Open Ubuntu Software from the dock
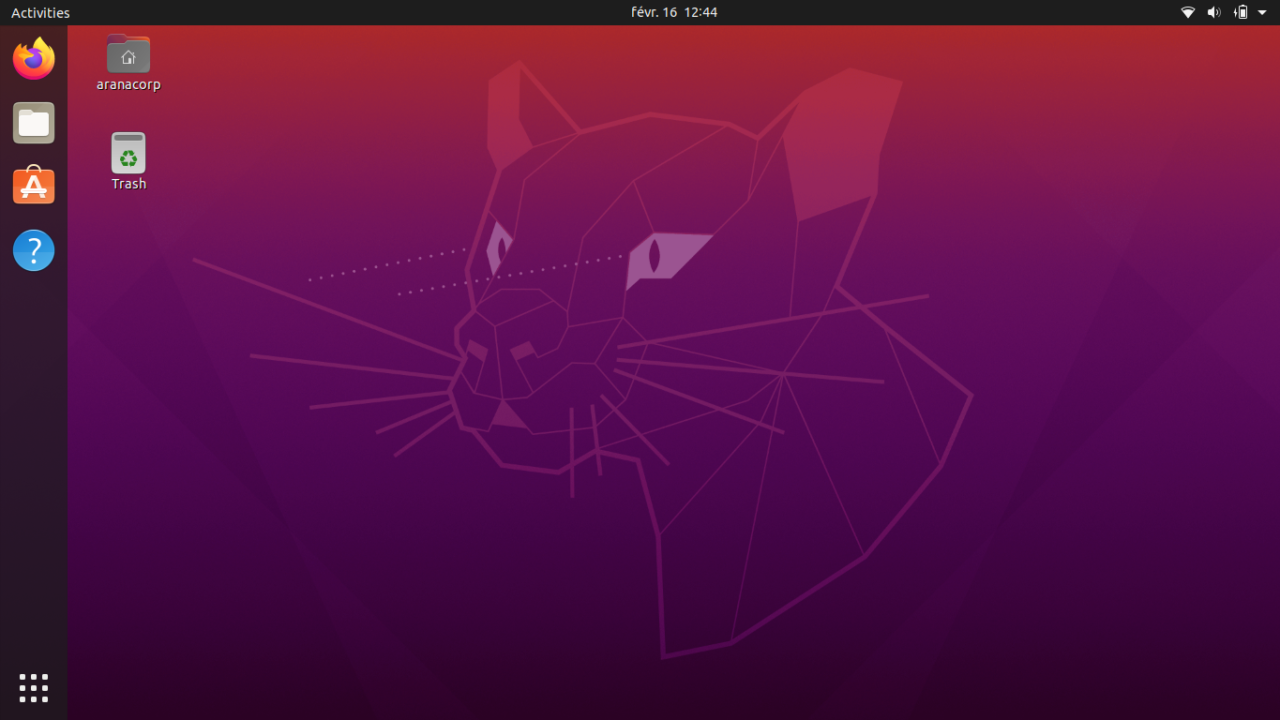 coord(33,185)
